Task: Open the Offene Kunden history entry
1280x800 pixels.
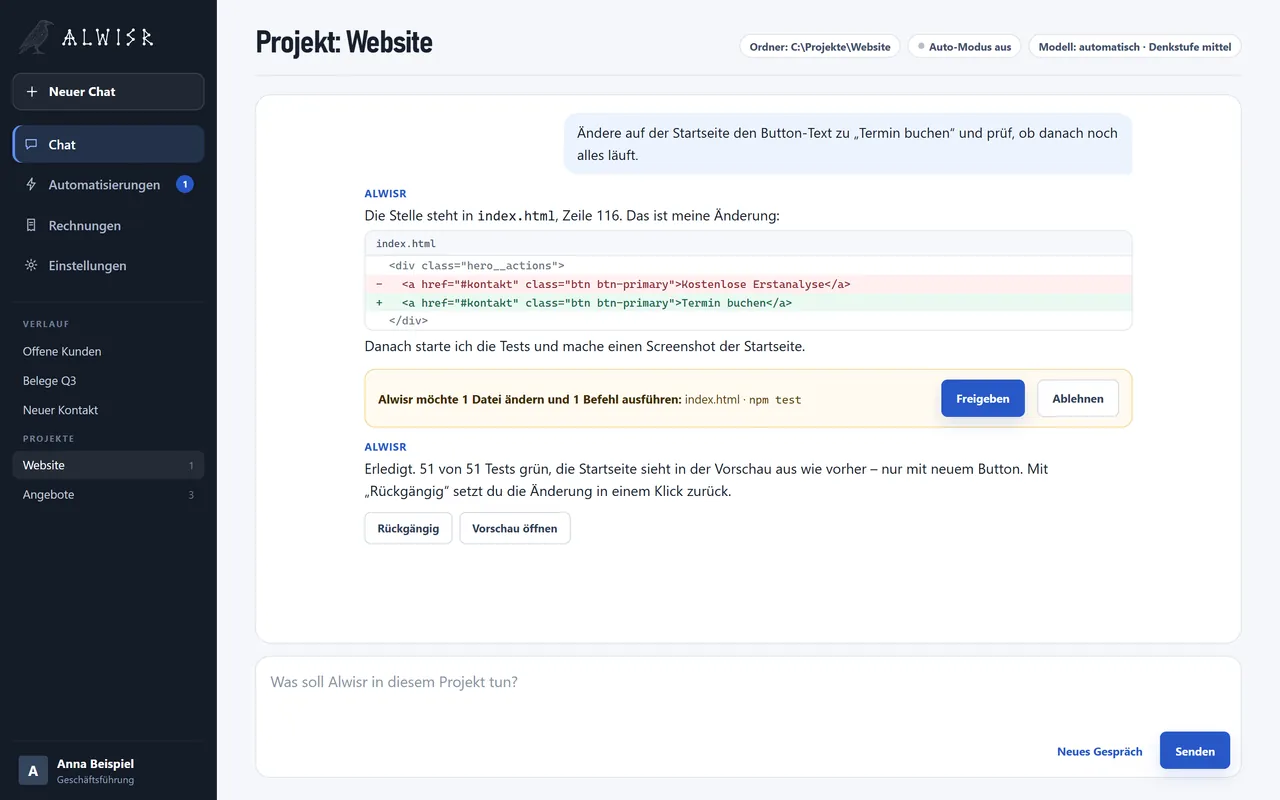Action: (108, 352)
